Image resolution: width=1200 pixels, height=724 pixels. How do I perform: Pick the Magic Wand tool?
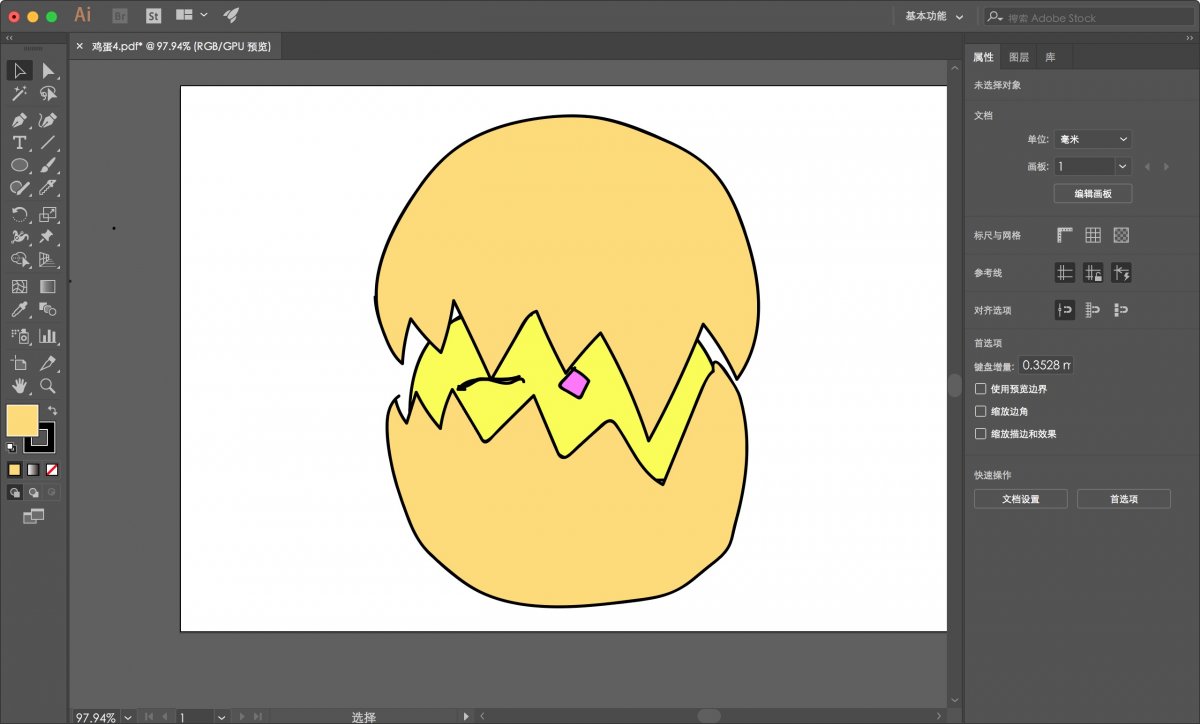click(19, 94)
